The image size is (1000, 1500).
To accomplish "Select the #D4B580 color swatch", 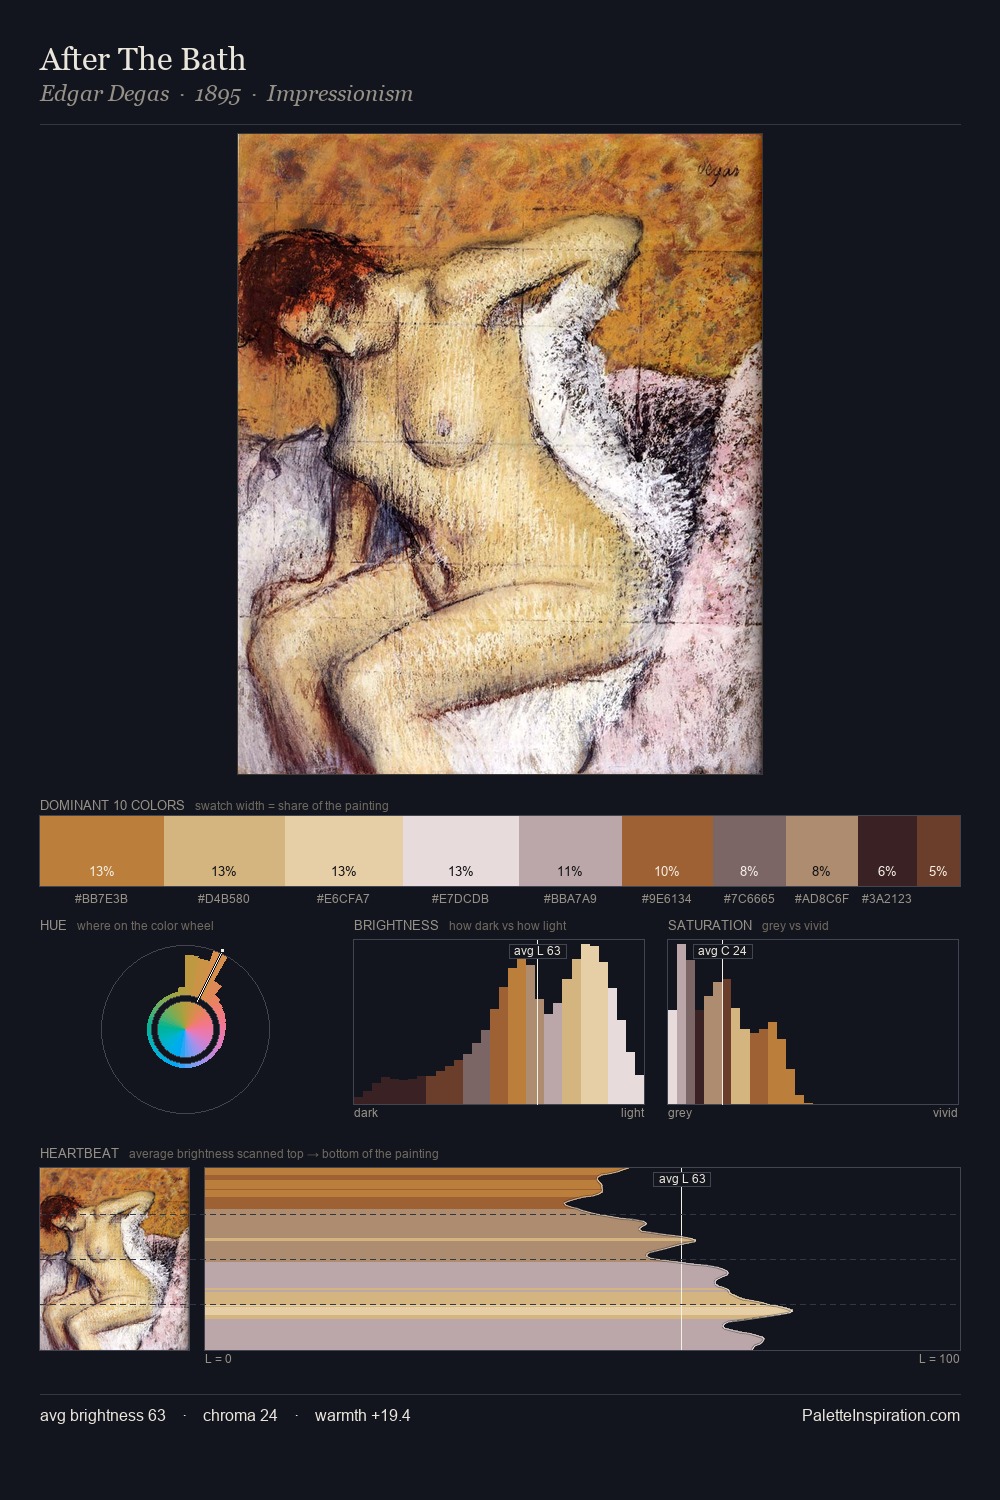I will tap(224, 851).
